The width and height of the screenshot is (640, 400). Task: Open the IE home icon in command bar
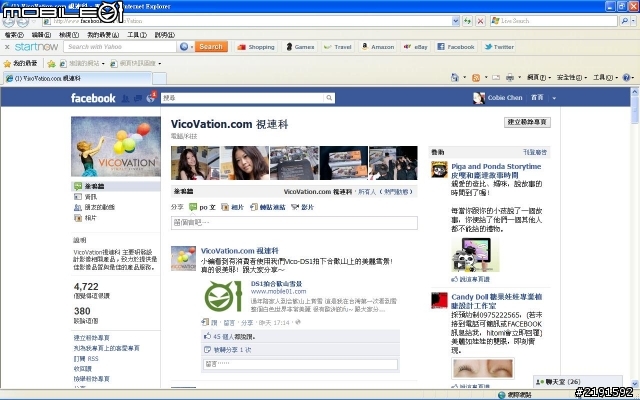455,77
